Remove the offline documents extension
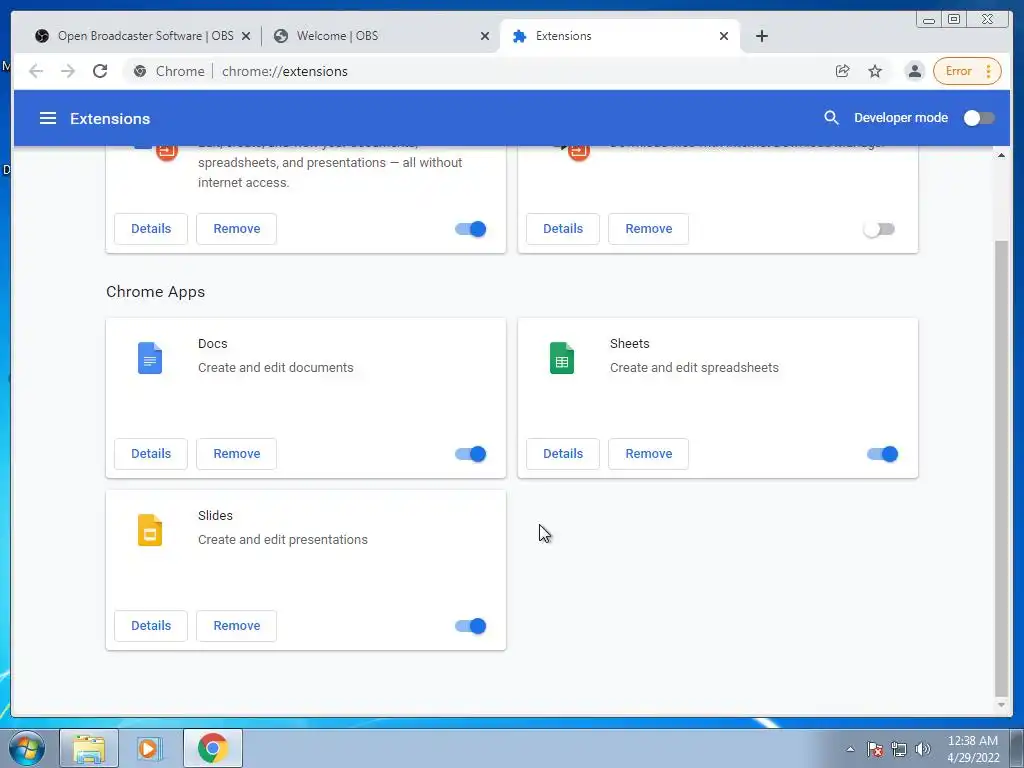This screenshot has height=768, width=1024. [236, 229]
